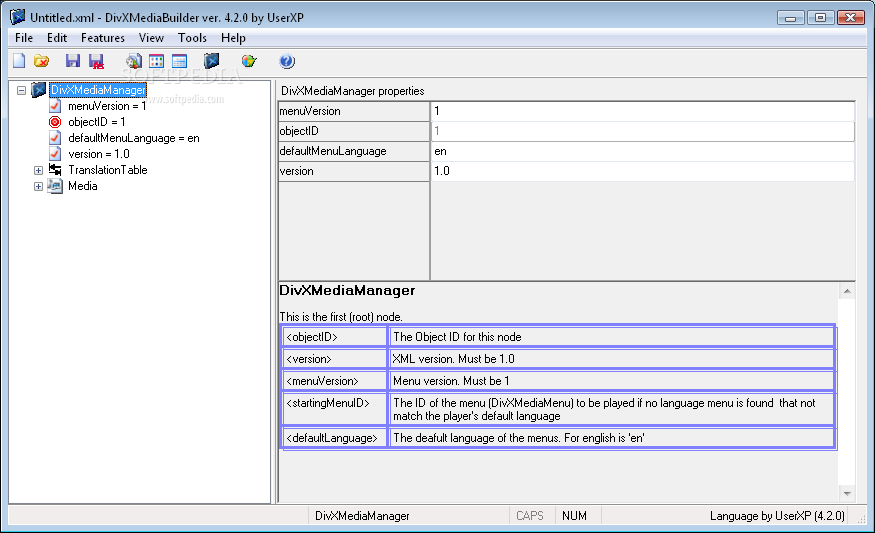The image size is (875, 533).
Task: Click the CAPS indicator in status bar
Action: tap(530, 516)
